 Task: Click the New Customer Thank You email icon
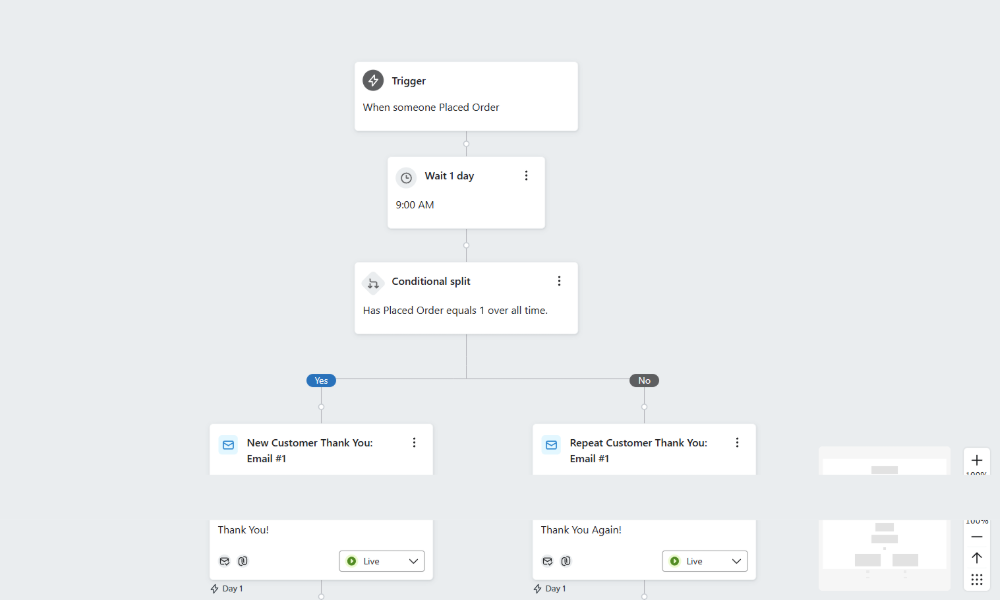(x=228, y=445)
